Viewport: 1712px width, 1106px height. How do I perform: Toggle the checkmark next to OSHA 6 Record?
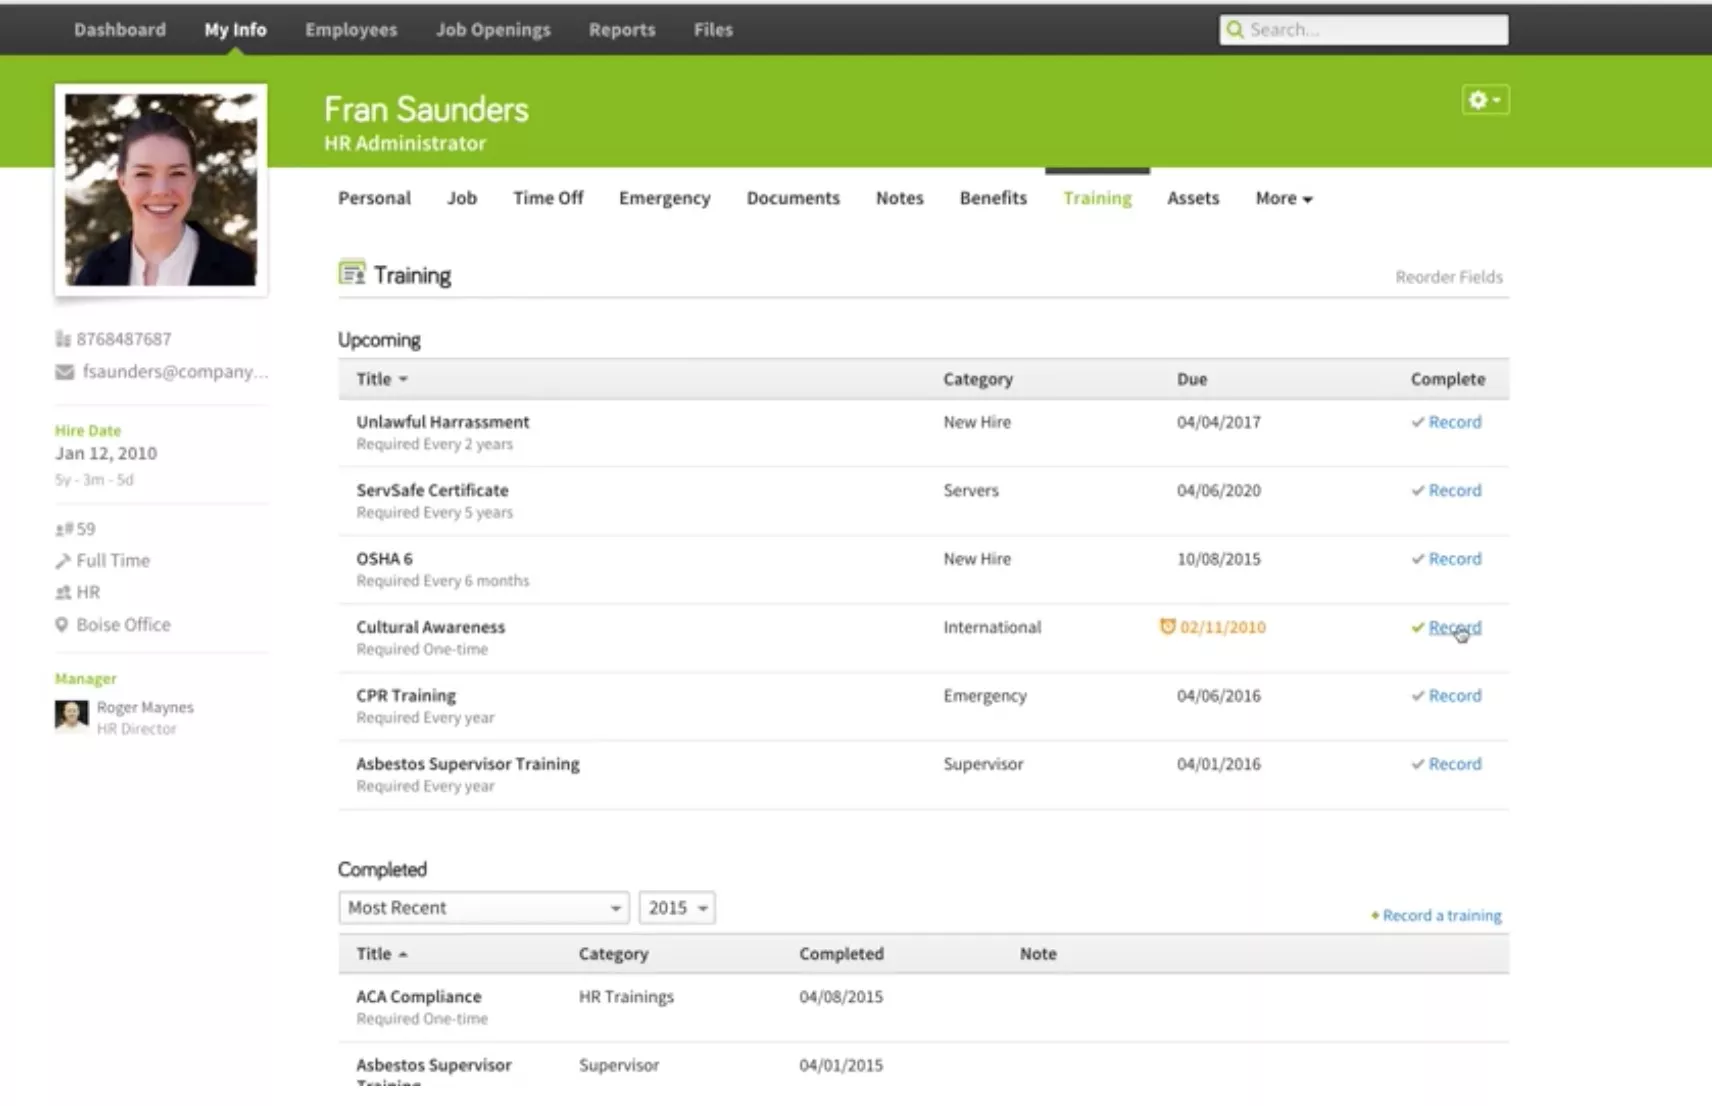[1417, 558]
